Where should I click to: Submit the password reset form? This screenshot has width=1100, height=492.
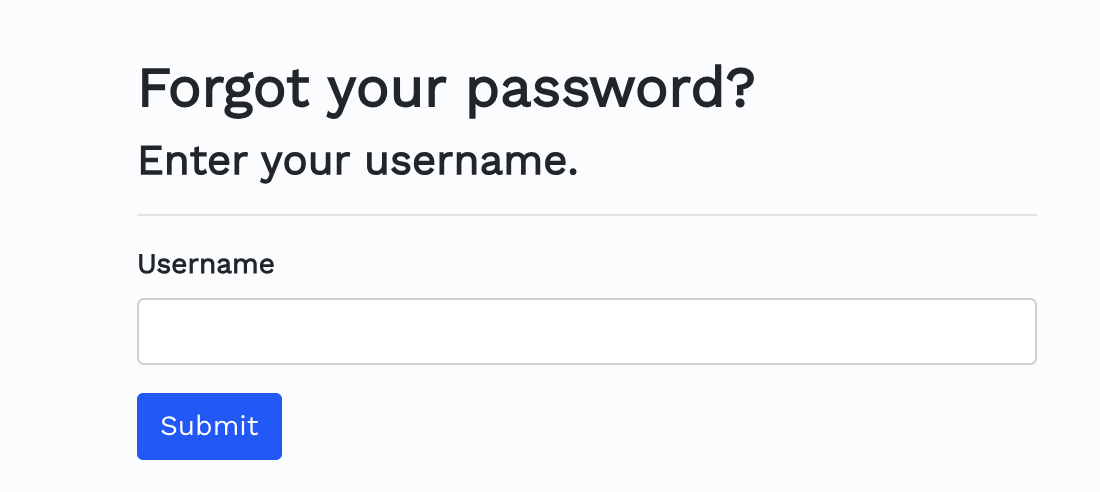coord(209,426)
